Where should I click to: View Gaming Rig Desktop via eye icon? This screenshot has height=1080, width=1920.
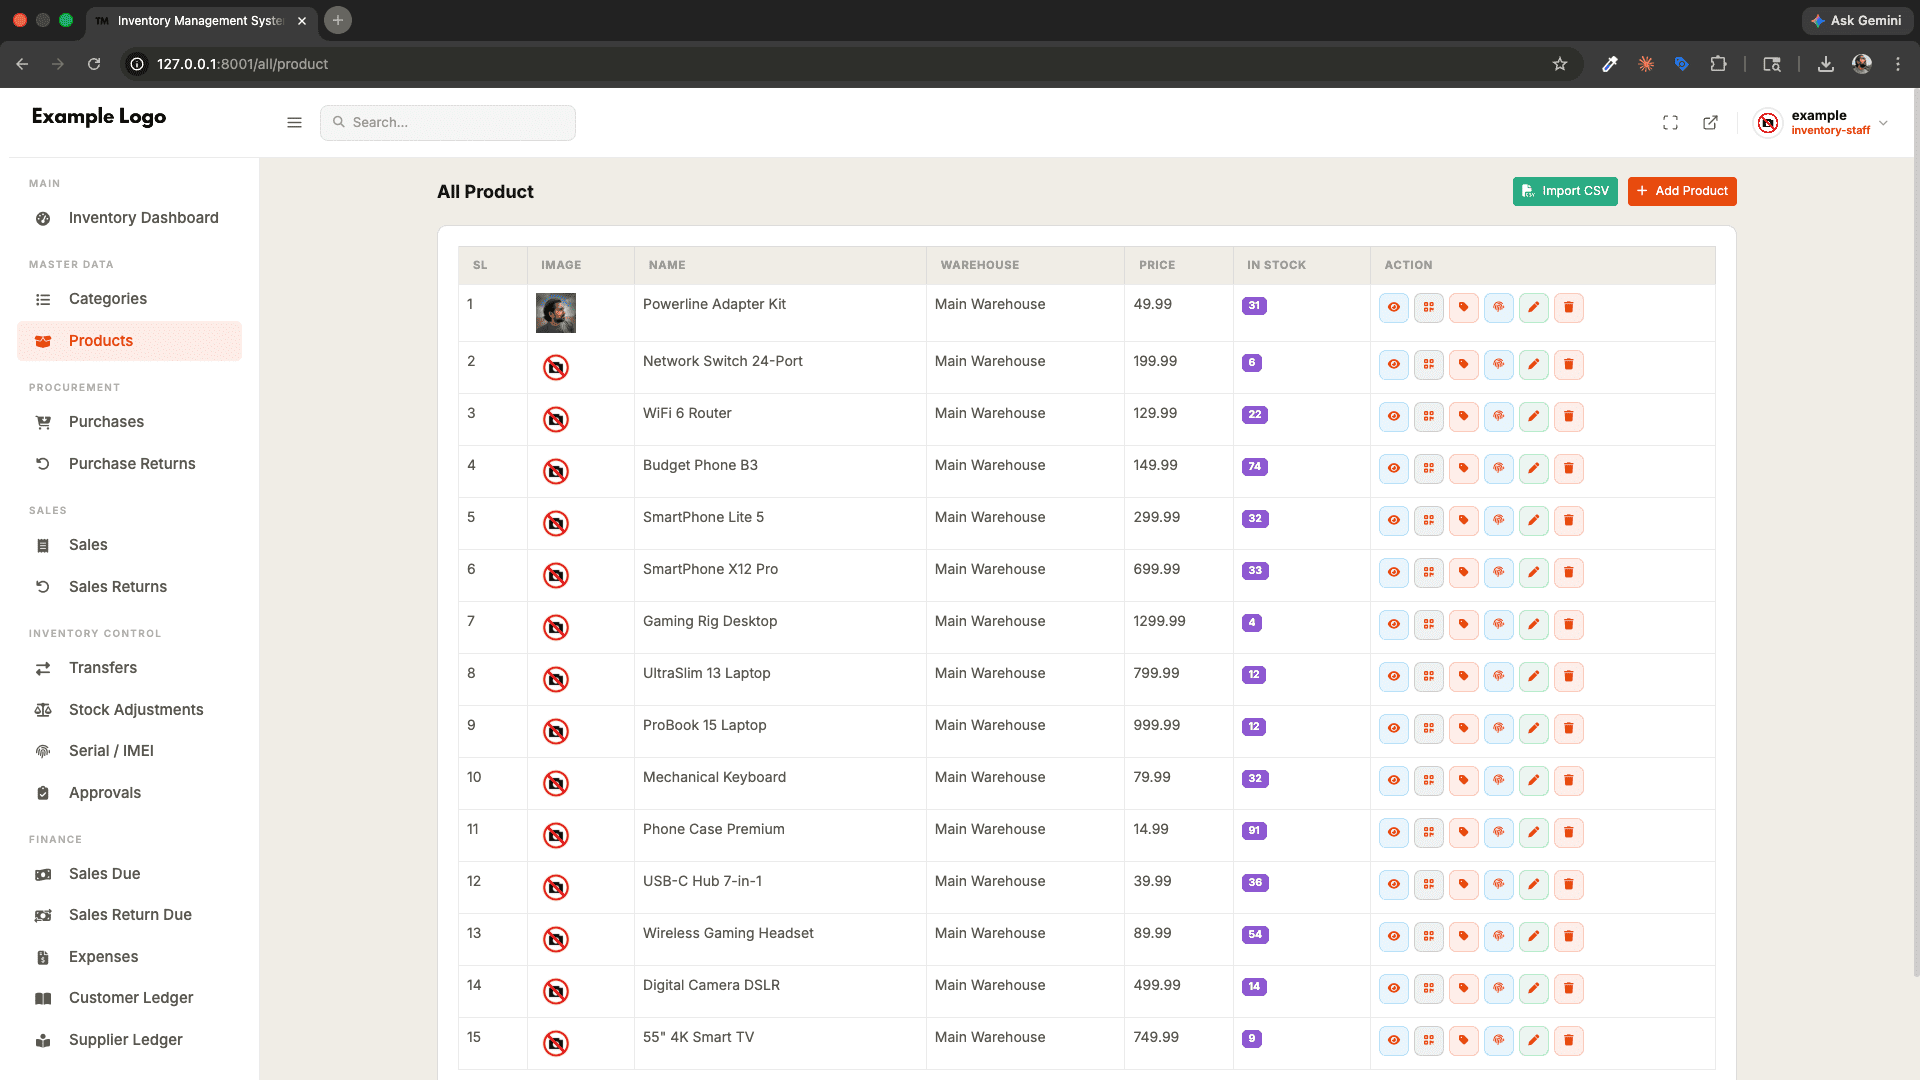pyautogui.click(x=1393, y=624)
